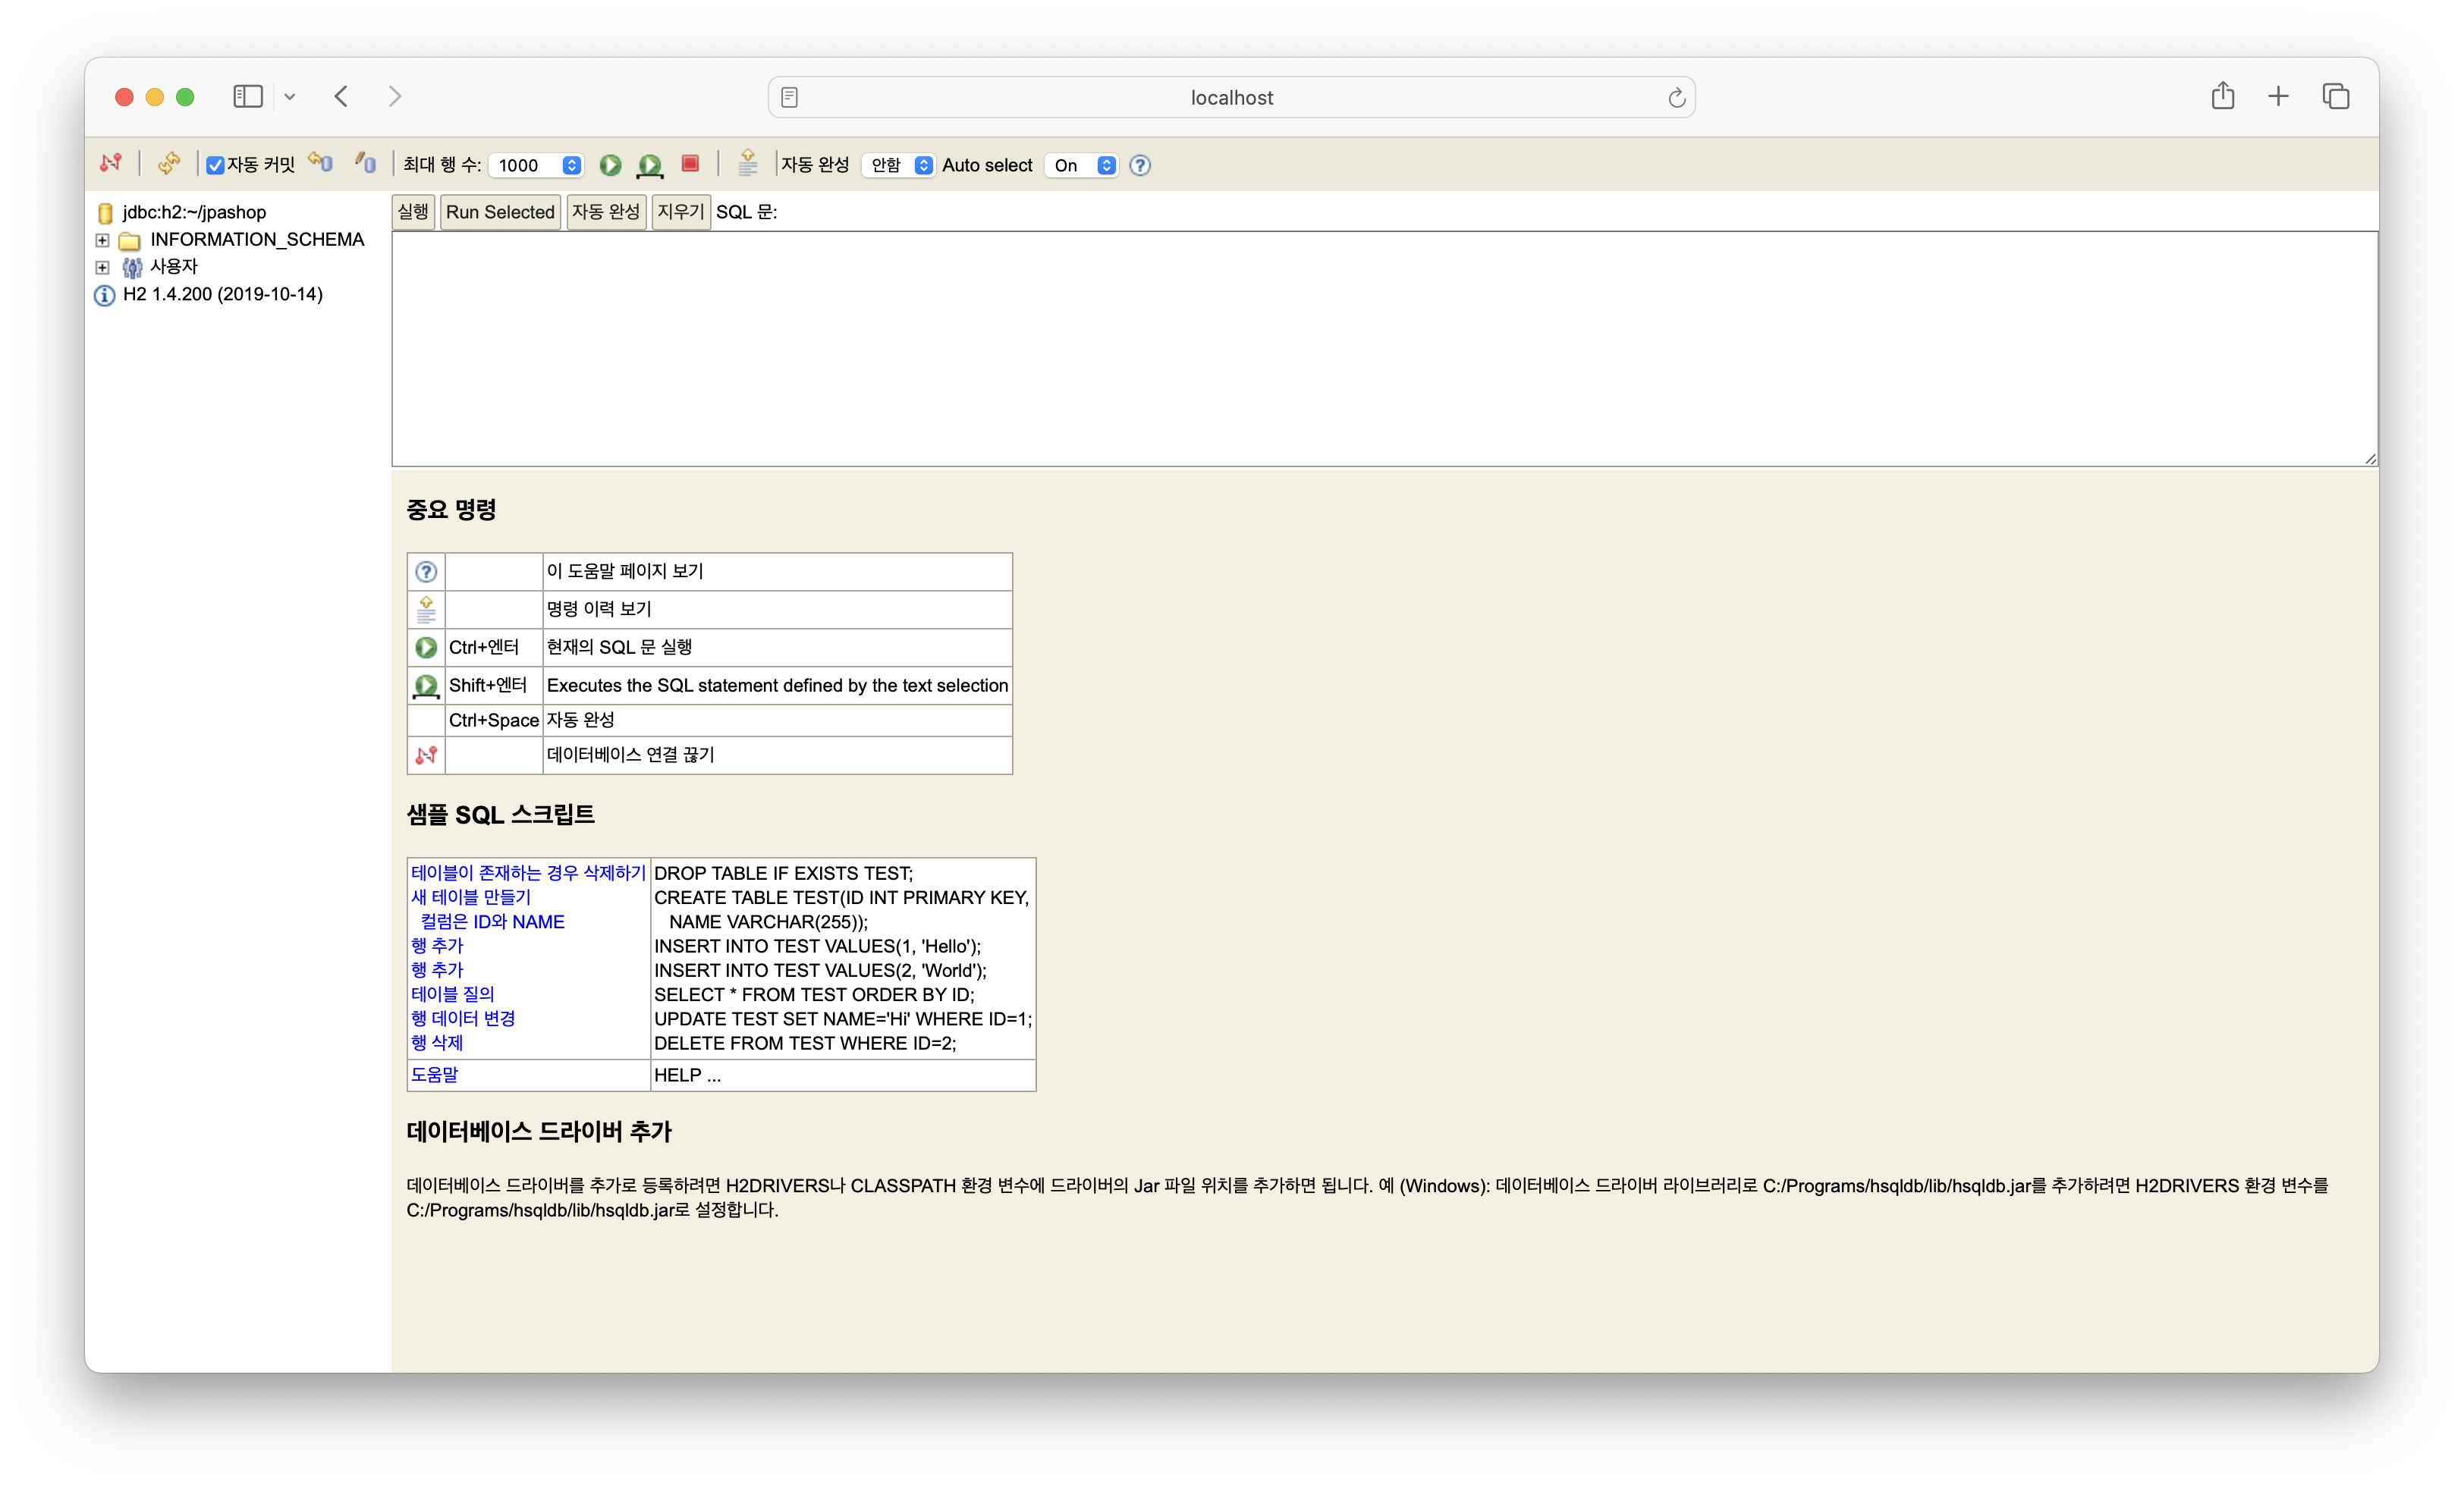Click the 지우기 button
The image size is (2464, 1485).
[680, 212]
